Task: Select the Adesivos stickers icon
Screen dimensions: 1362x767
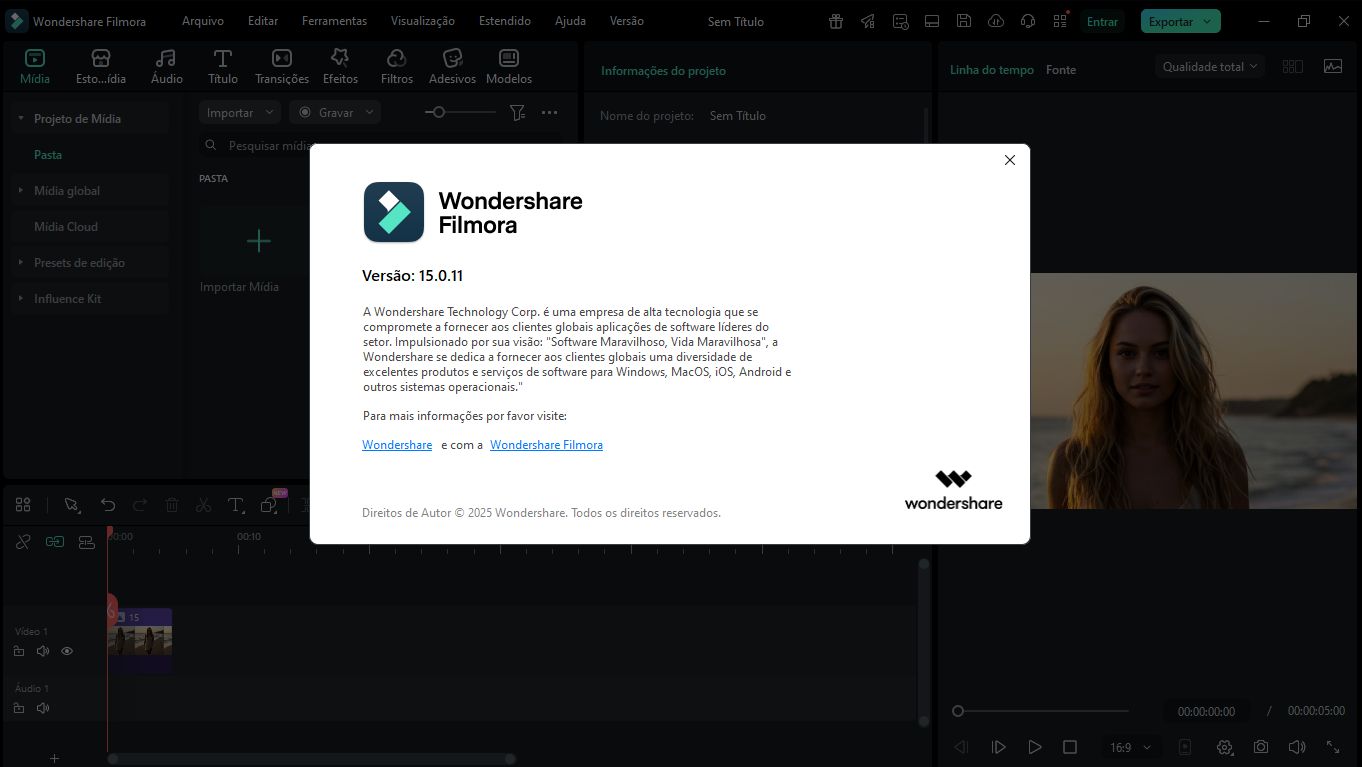Action: pos(452,59)
